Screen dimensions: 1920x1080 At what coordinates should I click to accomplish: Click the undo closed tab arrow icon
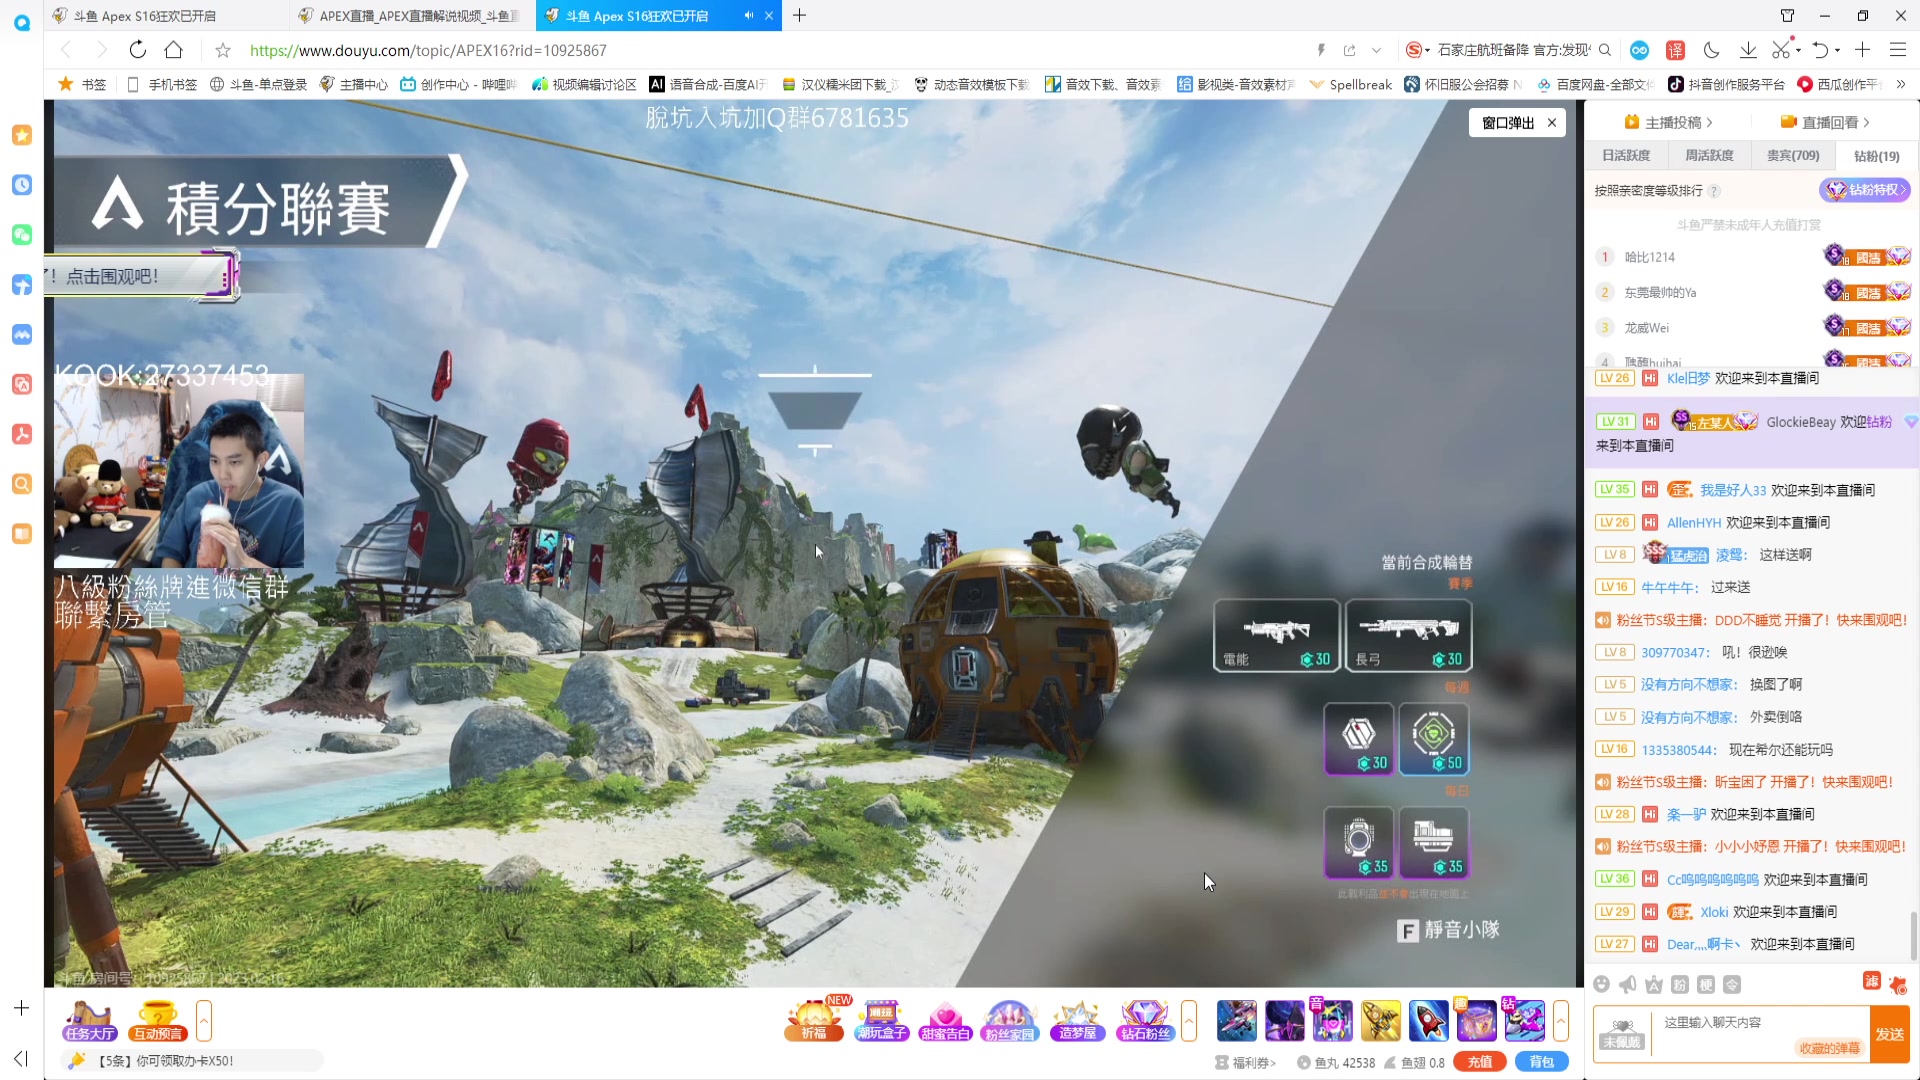point(1820,50)
